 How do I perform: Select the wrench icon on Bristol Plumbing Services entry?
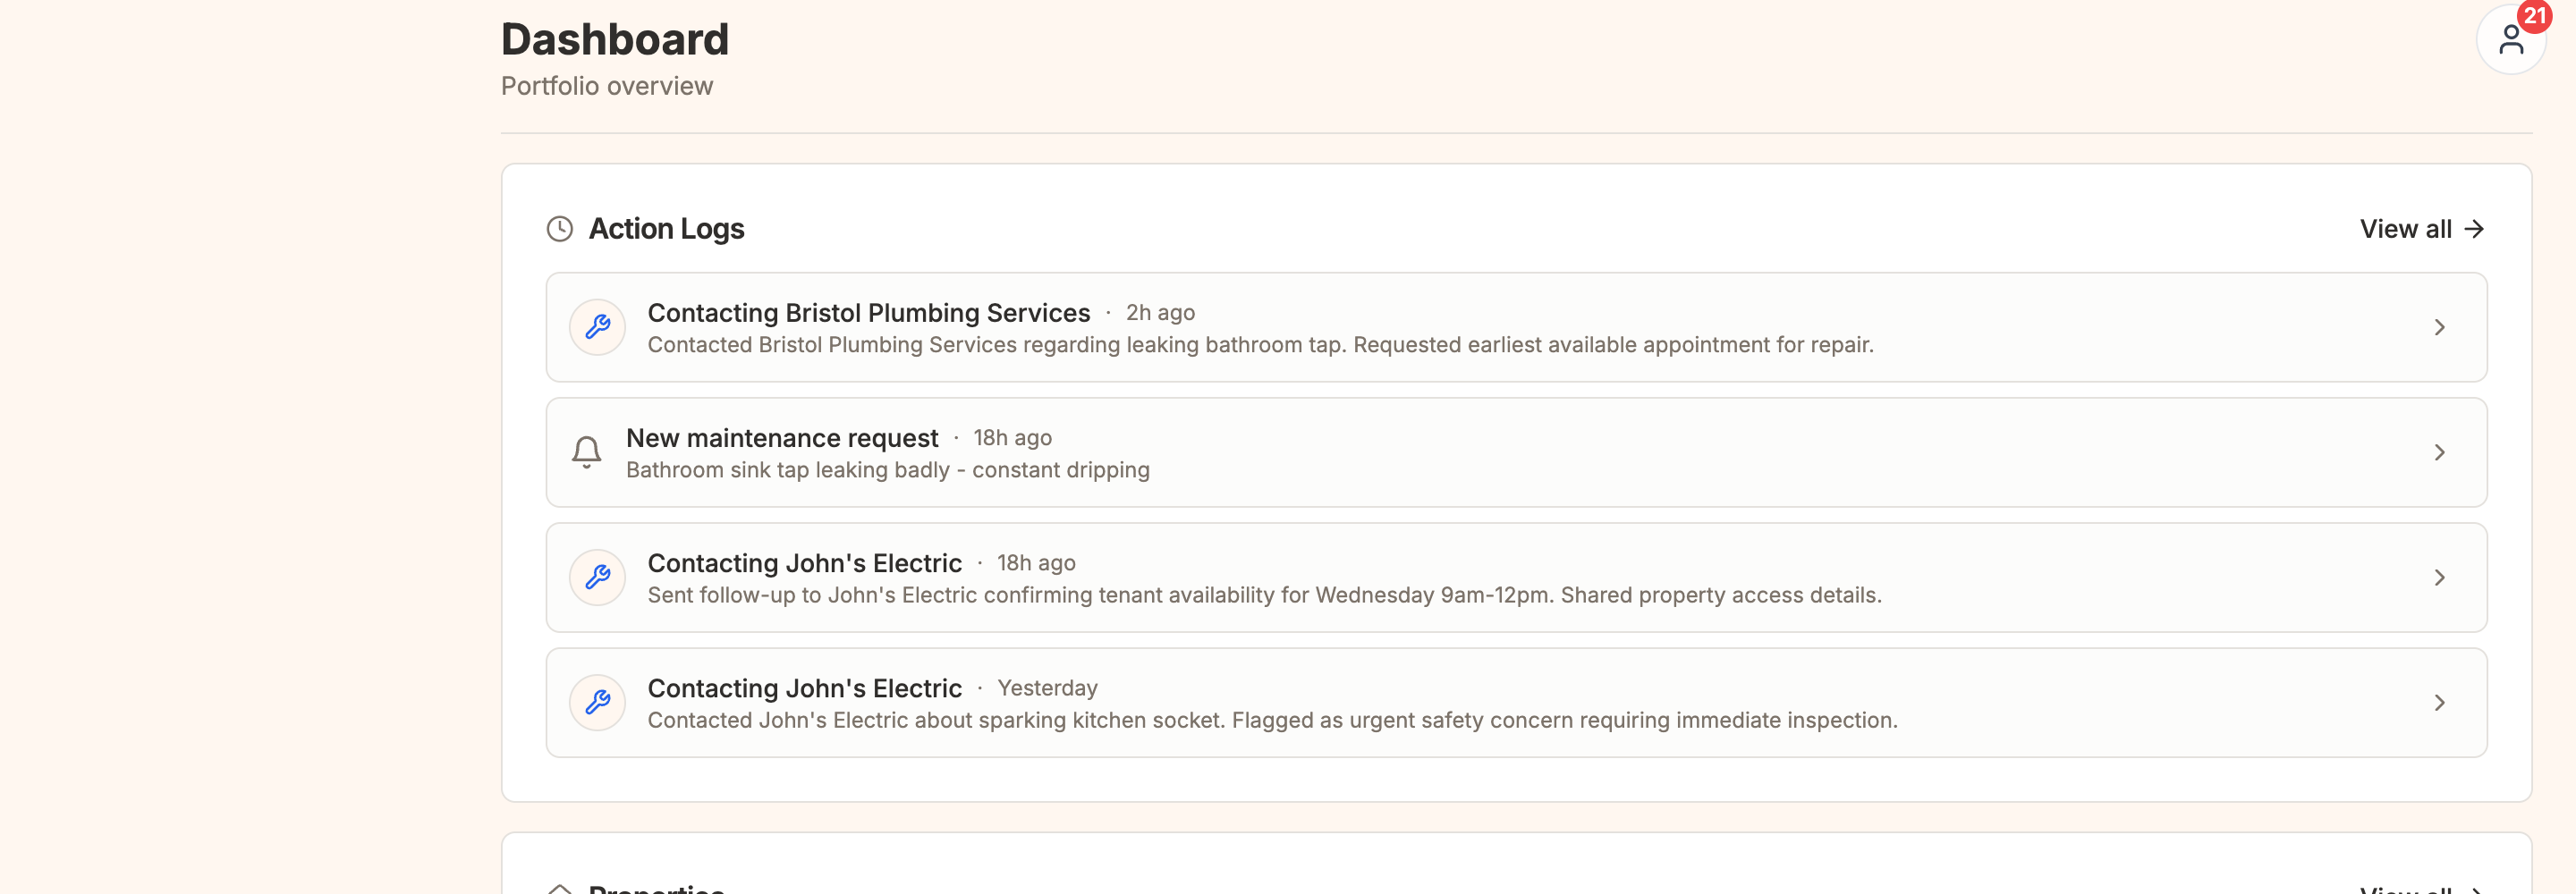click(x=597, y=326)
